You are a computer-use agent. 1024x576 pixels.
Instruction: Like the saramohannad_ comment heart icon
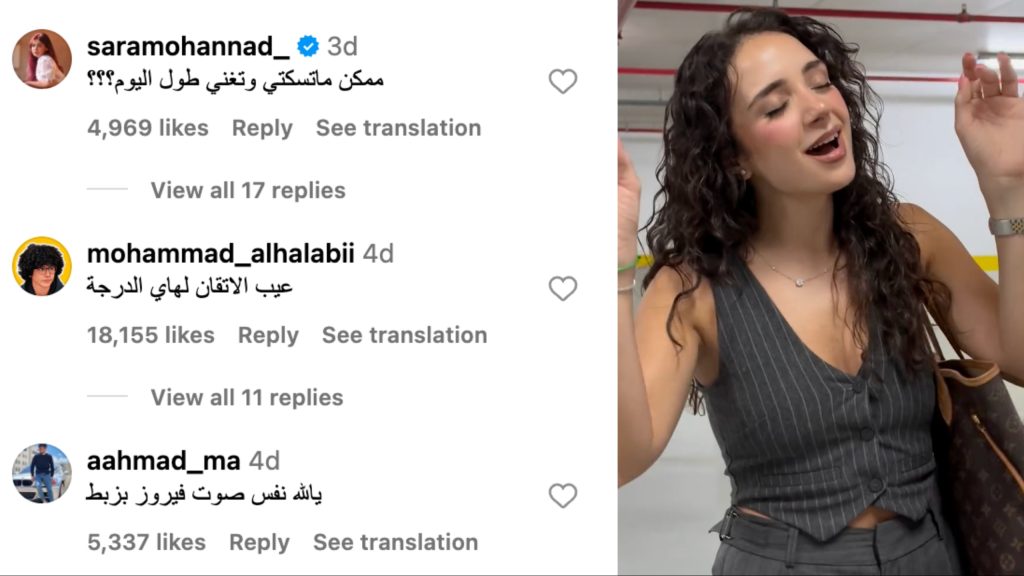tap(562, 82)
